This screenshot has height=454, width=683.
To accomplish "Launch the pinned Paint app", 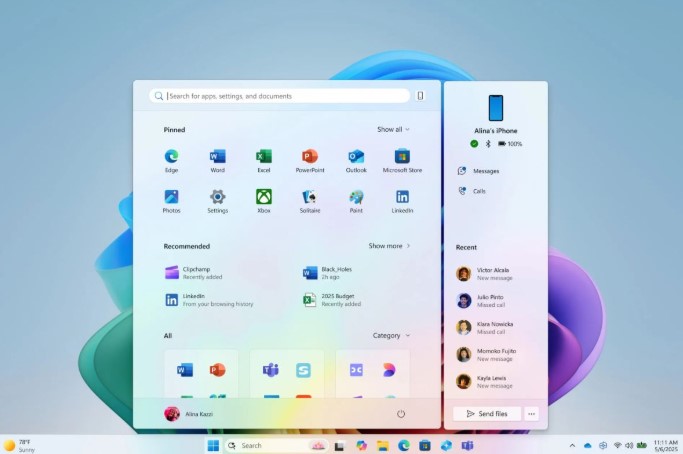I will pos(356,201).
